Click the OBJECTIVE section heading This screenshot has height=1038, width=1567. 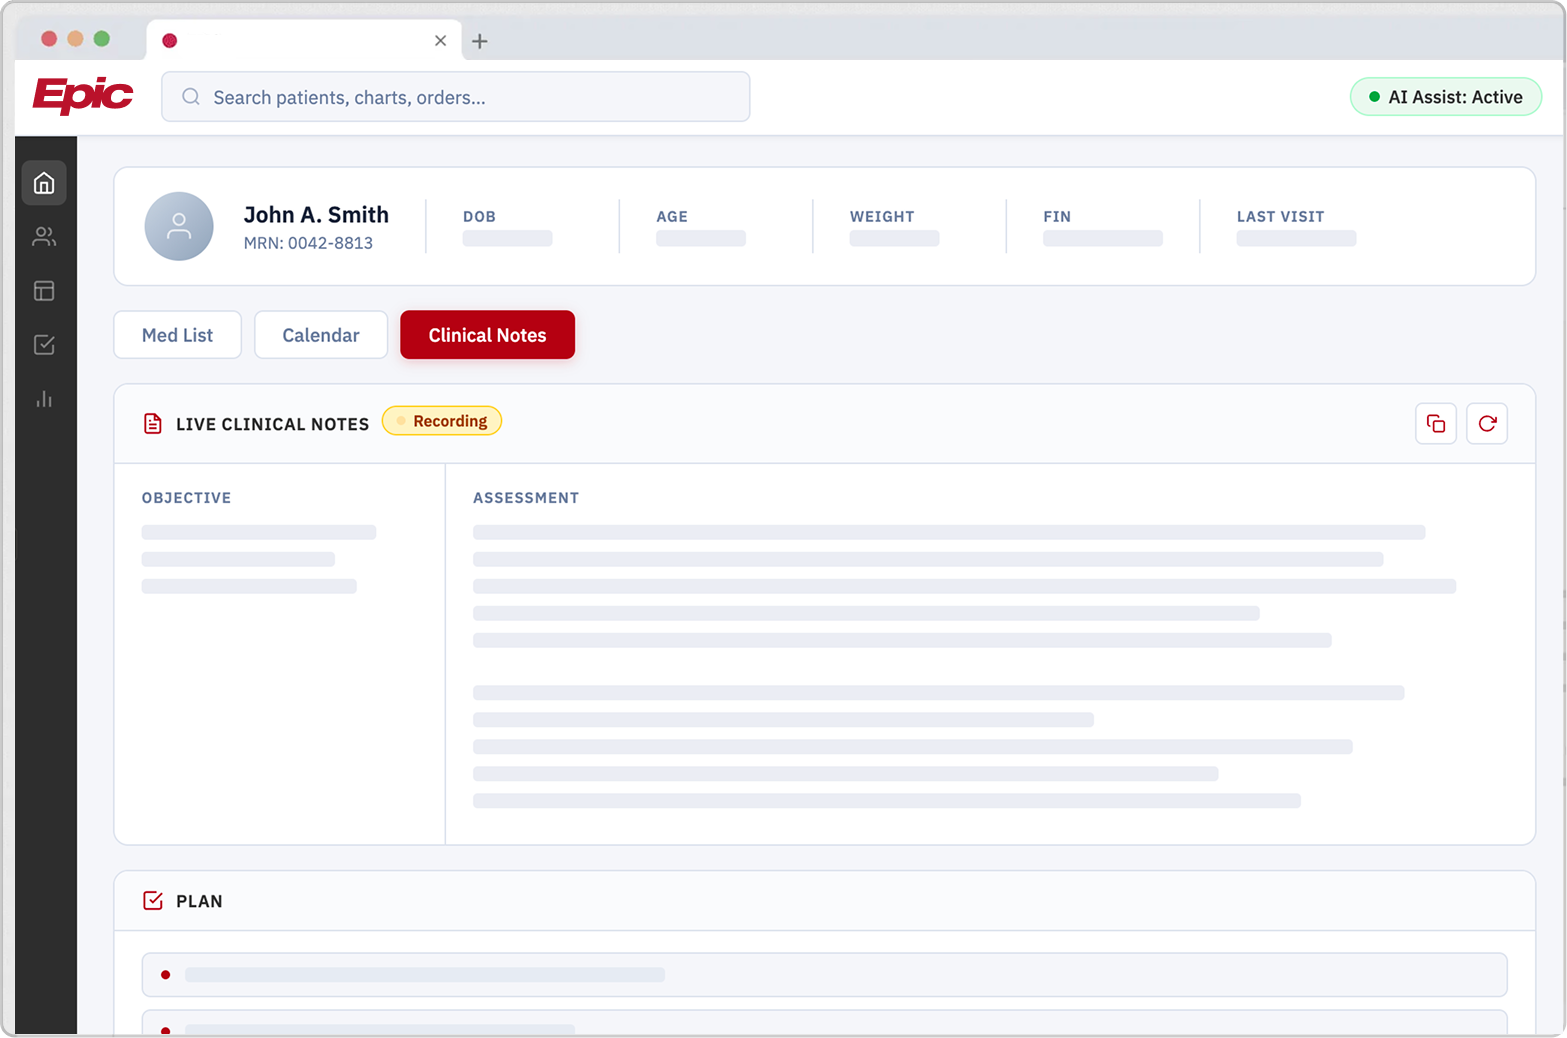tap(186, 498)
